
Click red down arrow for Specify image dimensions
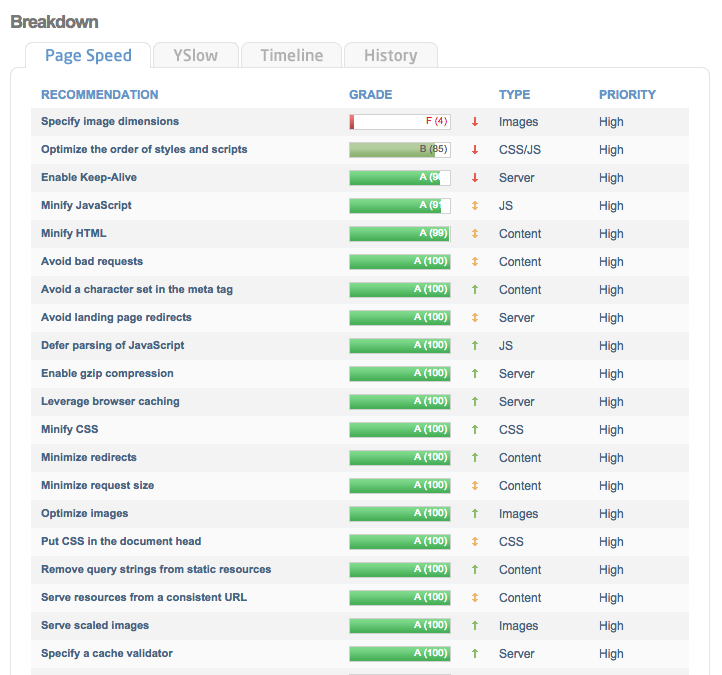[x=475, y=122]
